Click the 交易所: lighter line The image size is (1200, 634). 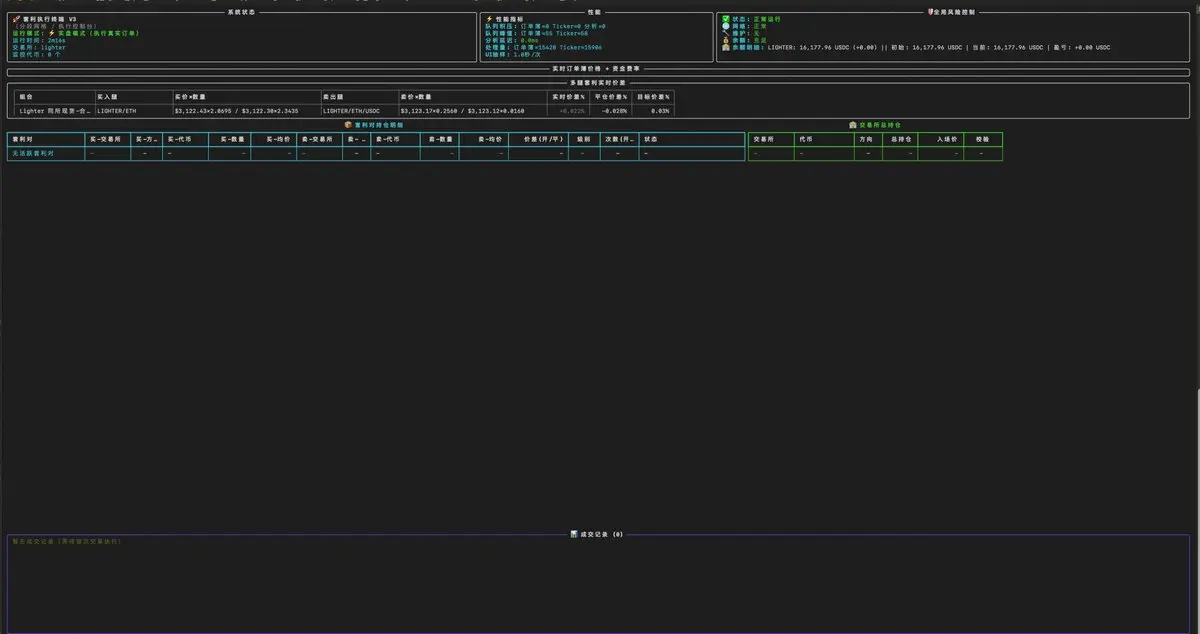pos(39,47)
